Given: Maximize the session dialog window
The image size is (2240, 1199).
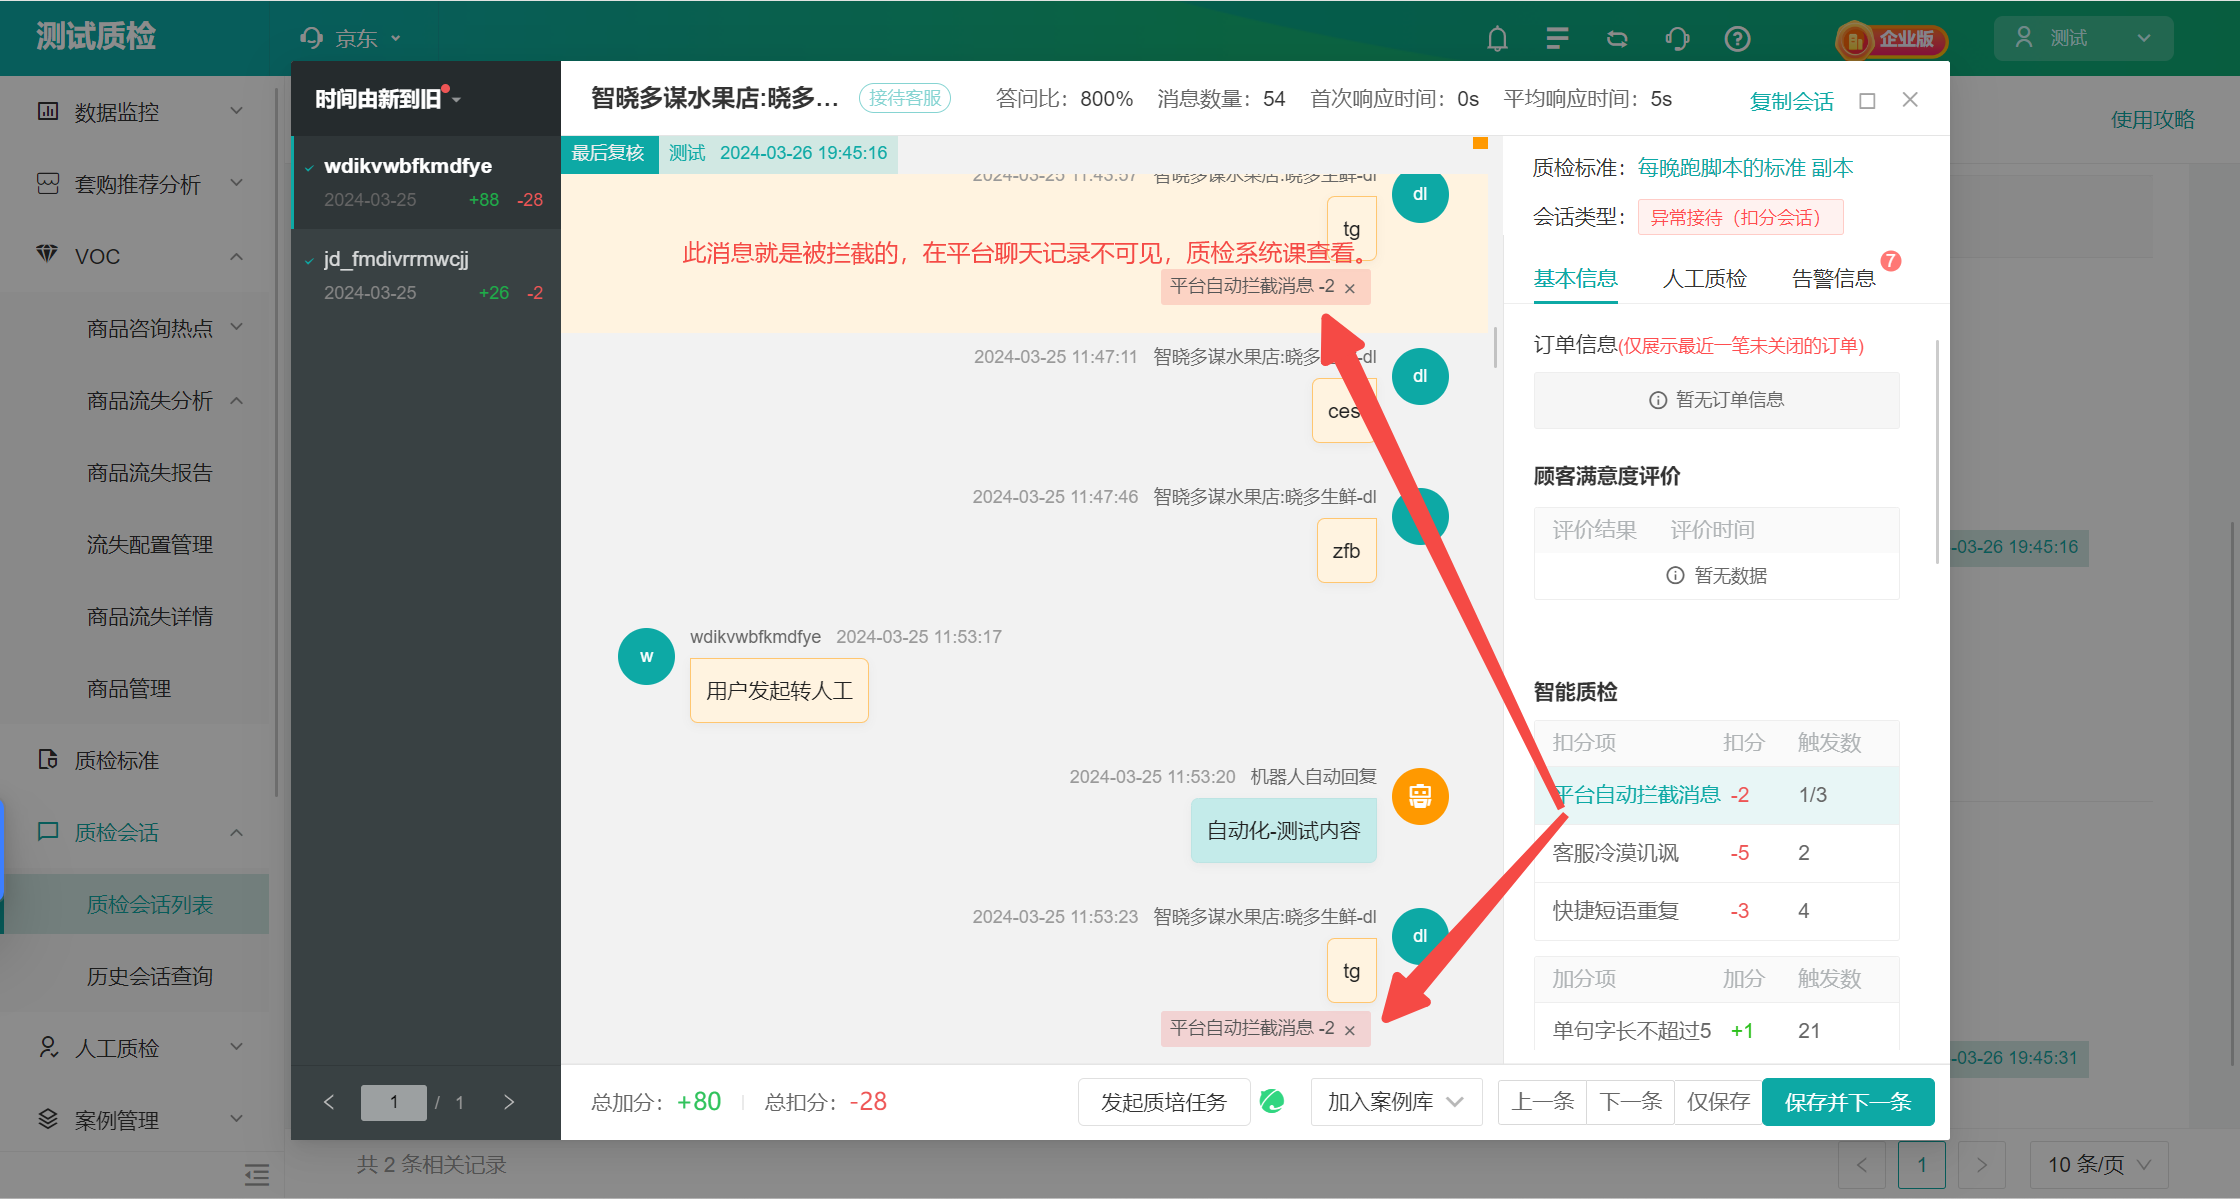Looking at the screenshot, I should pyautogui.click(x=1867, y=100).
